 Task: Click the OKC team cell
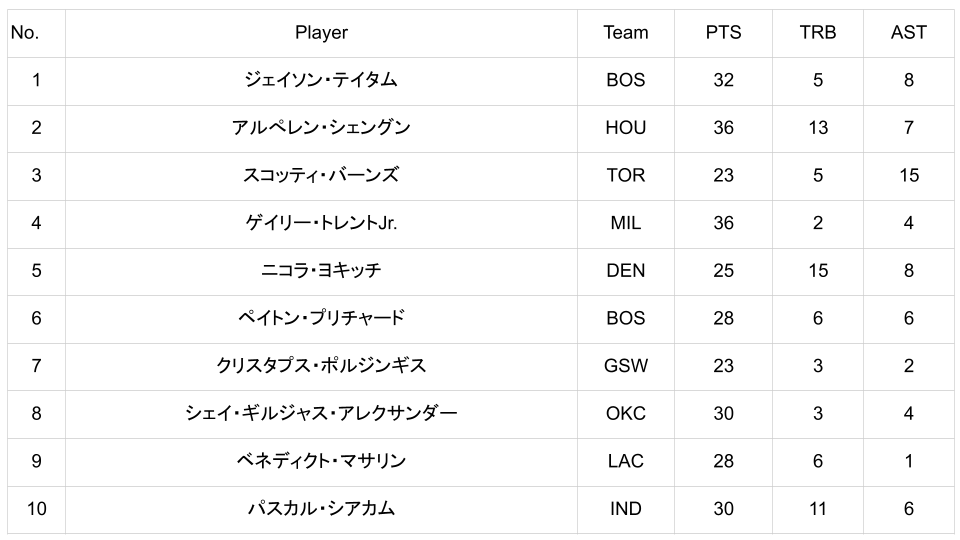tap(625, 413)
